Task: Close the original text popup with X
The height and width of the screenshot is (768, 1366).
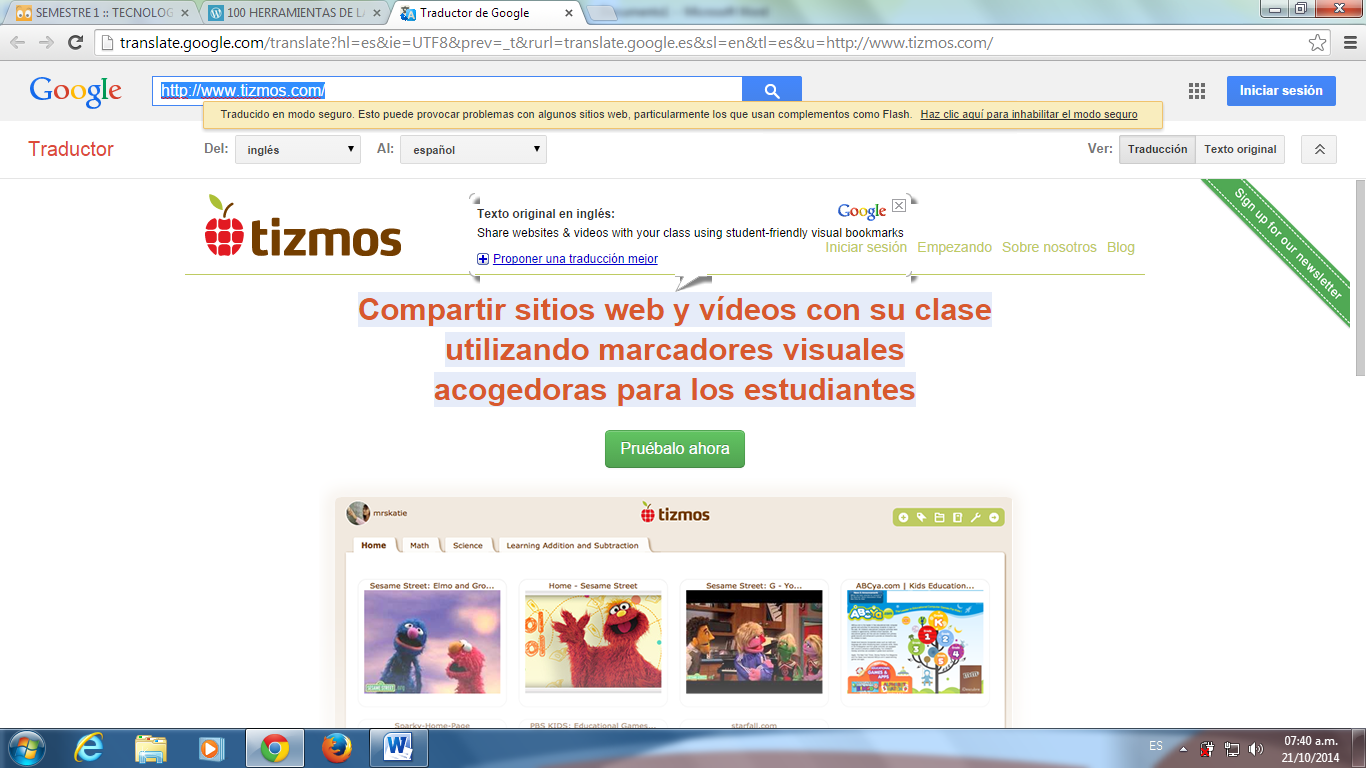Action: click(898, 206)
